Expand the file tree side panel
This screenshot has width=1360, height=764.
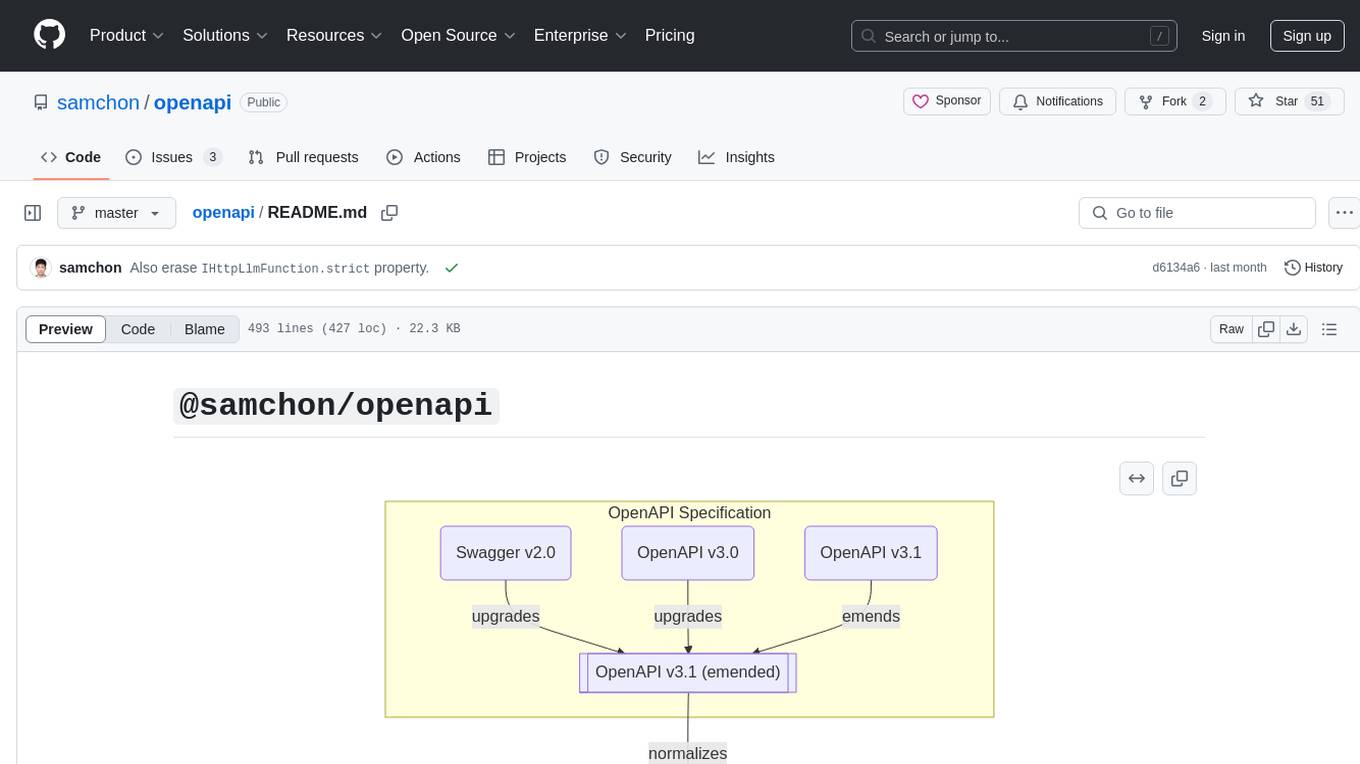33,213
